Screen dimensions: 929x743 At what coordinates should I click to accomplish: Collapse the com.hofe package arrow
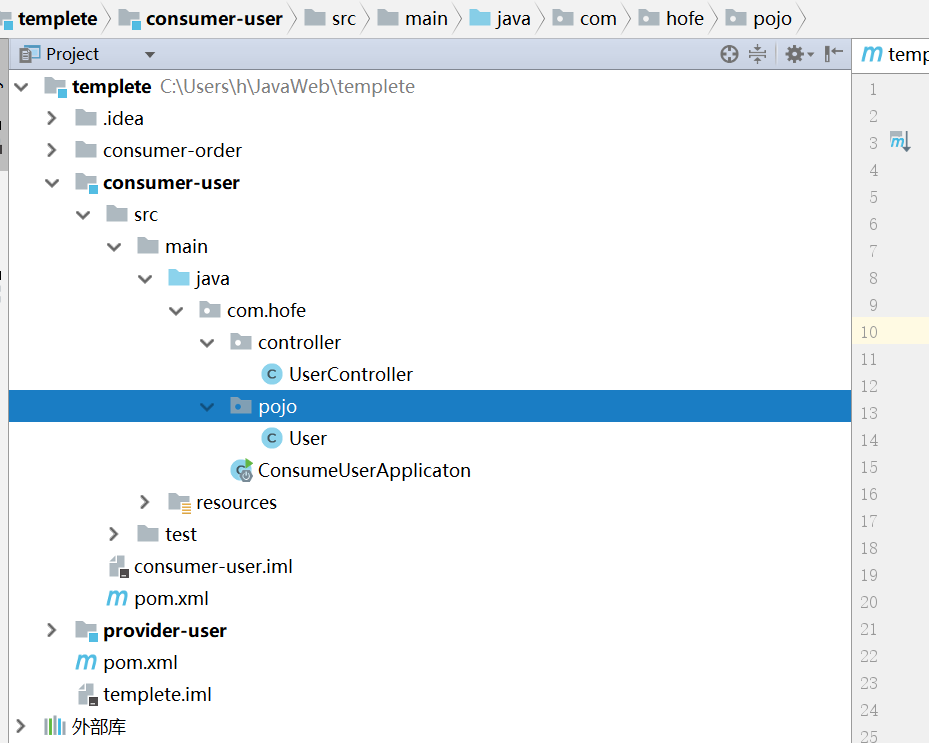(x=176, y=311)
